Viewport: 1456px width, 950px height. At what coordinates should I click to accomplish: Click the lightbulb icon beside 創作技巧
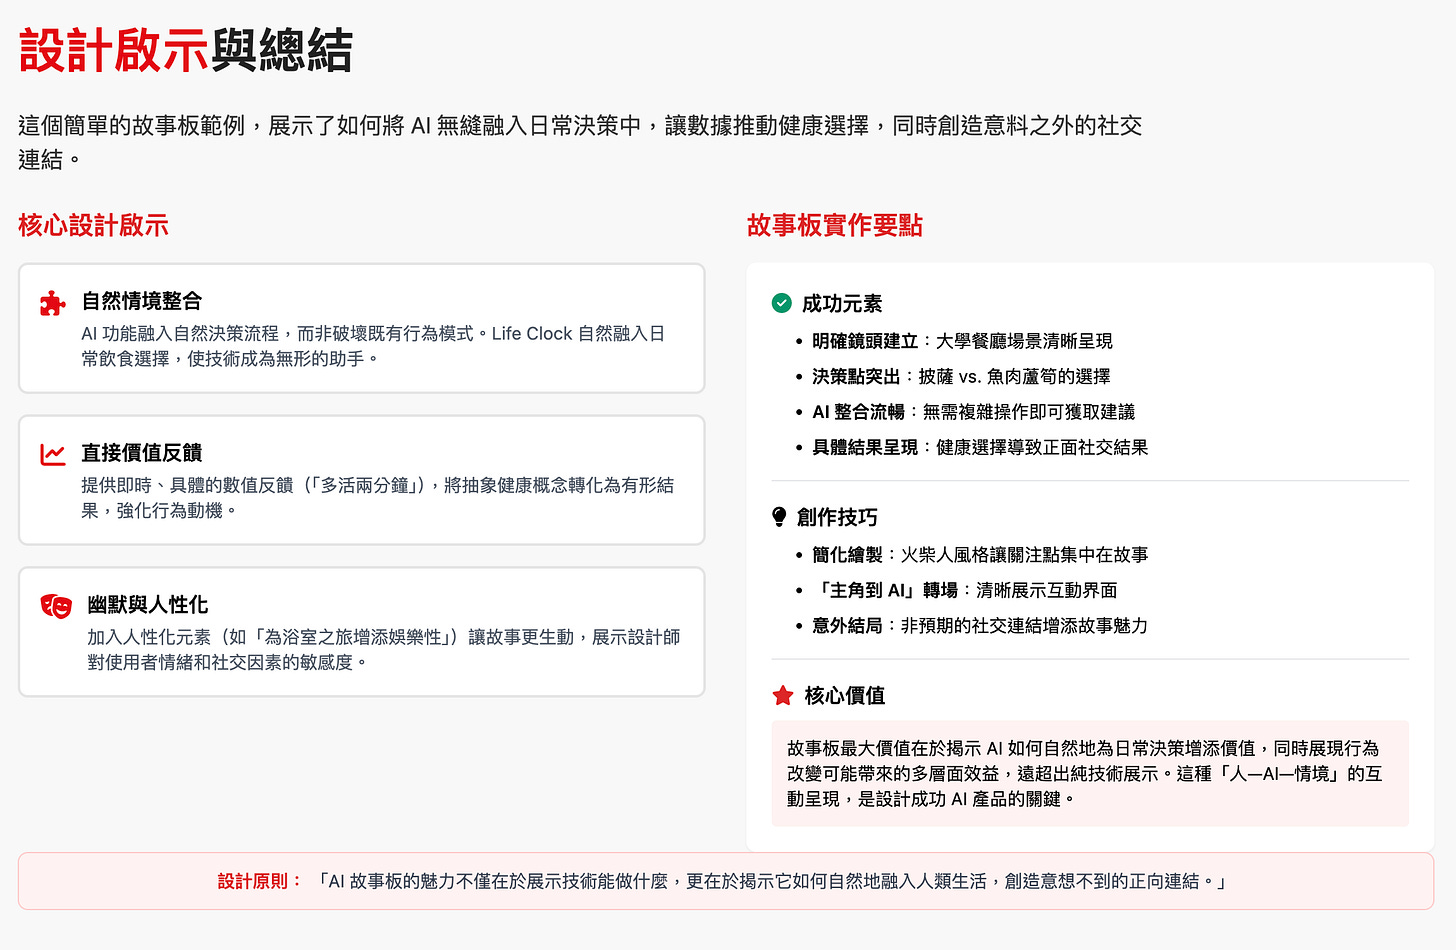point(780,517)
